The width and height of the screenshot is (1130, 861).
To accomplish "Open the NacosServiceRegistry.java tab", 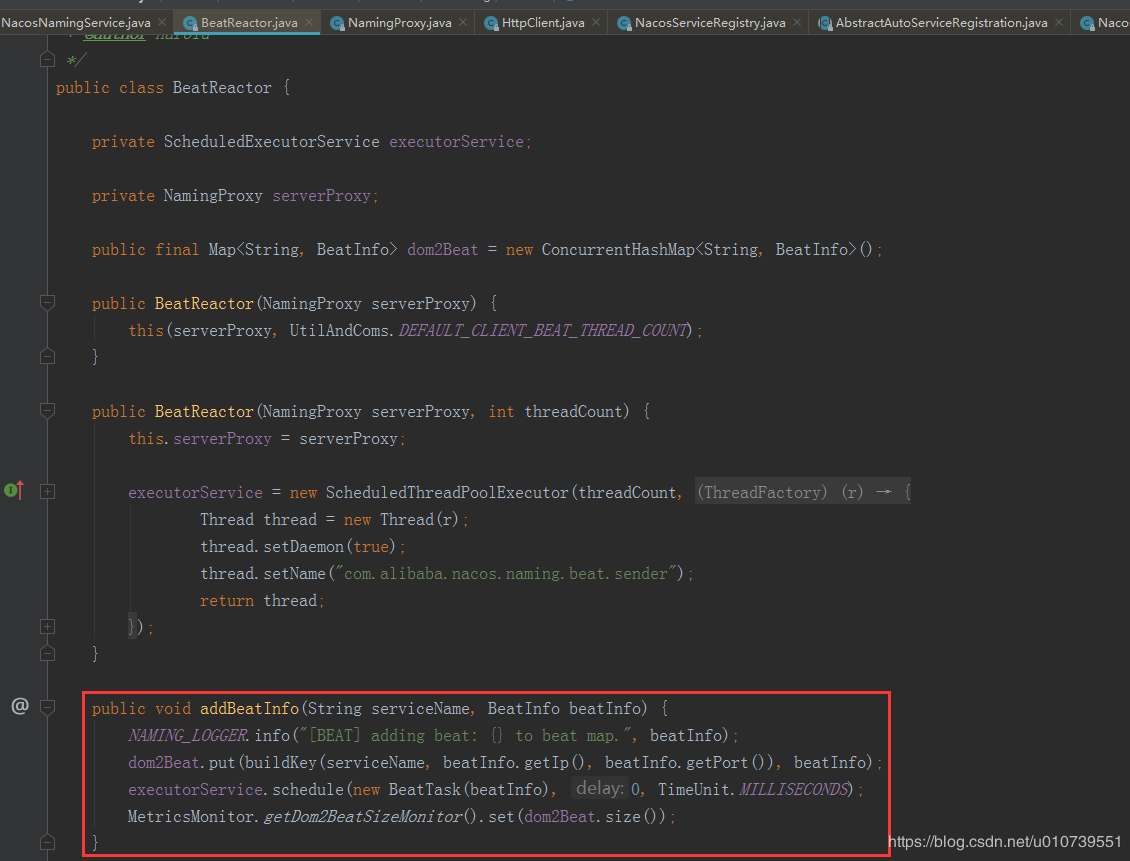I will (710, 22).
